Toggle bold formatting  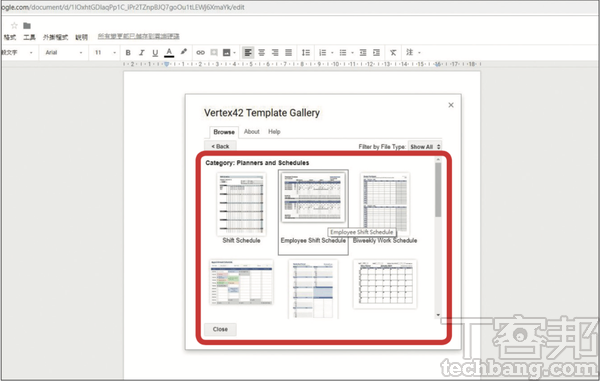pos(128,52)
